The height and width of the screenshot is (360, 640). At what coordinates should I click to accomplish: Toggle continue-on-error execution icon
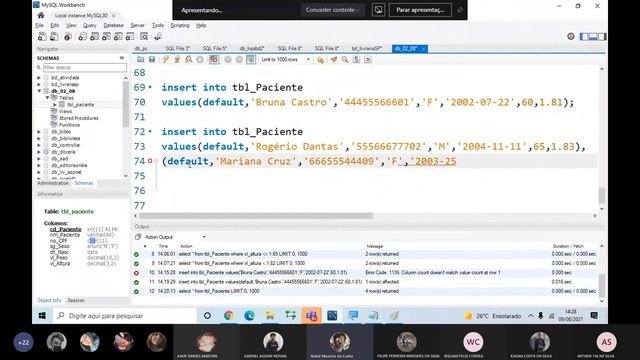(x=213, y=60)
